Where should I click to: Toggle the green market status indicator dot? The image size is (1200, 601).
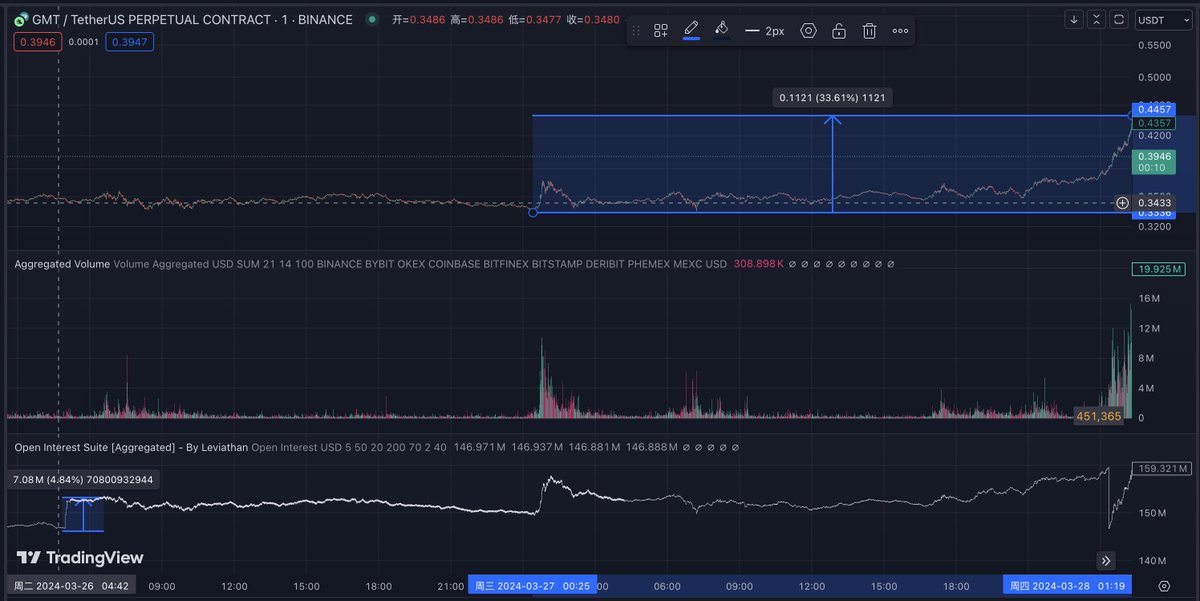[372, 19]
